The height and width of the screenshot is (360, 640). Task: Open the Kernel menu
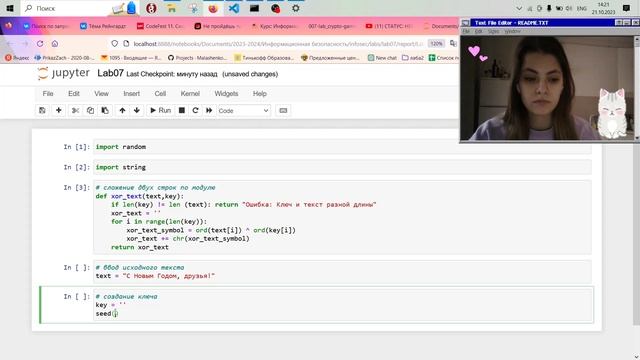(x=190, y=94)
